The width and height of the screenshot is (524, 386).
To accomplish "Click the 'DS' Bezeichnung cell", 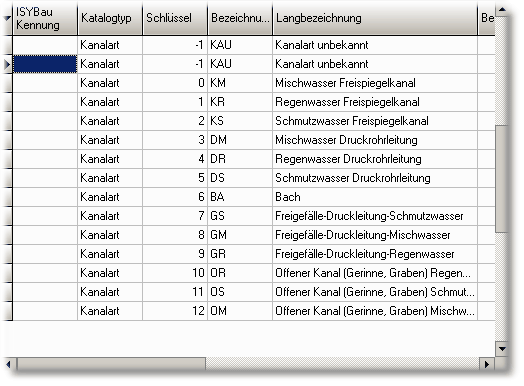I will point(240,178).
